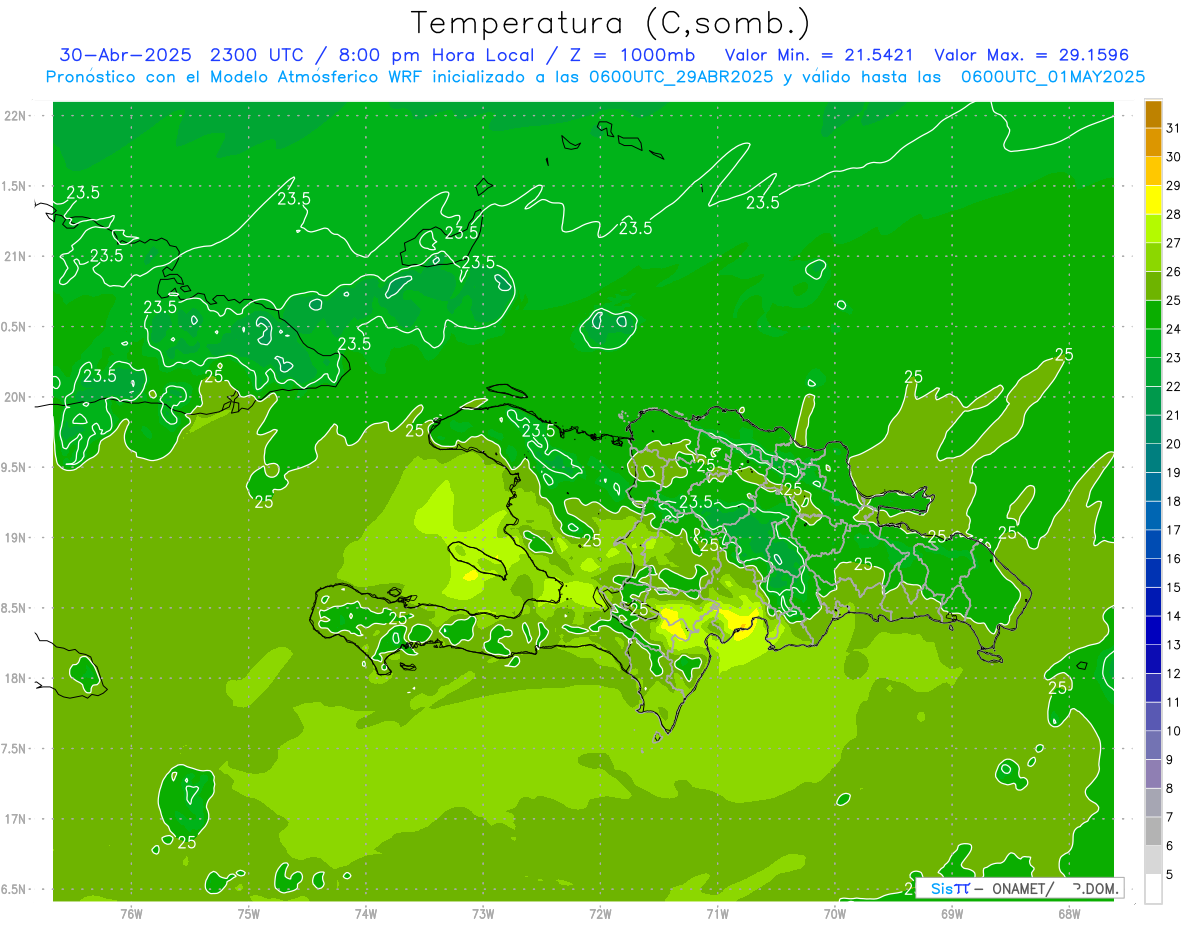Image resolution: width=1200 pixels, height=927 pixels.
Task: Click the 73W longitude axis label
Action: 483,914
